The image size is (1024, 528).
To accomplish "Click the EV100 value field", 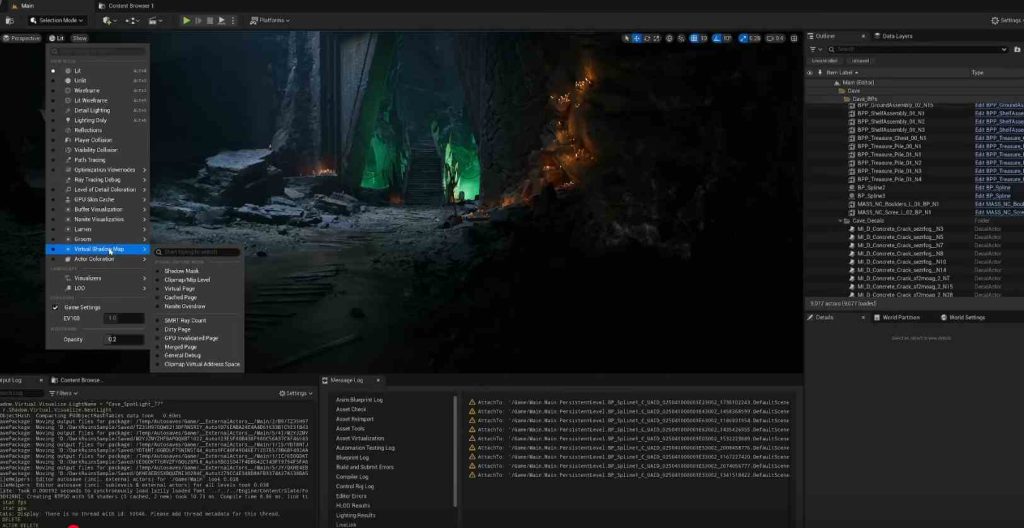I will click(x=125, y=318).
